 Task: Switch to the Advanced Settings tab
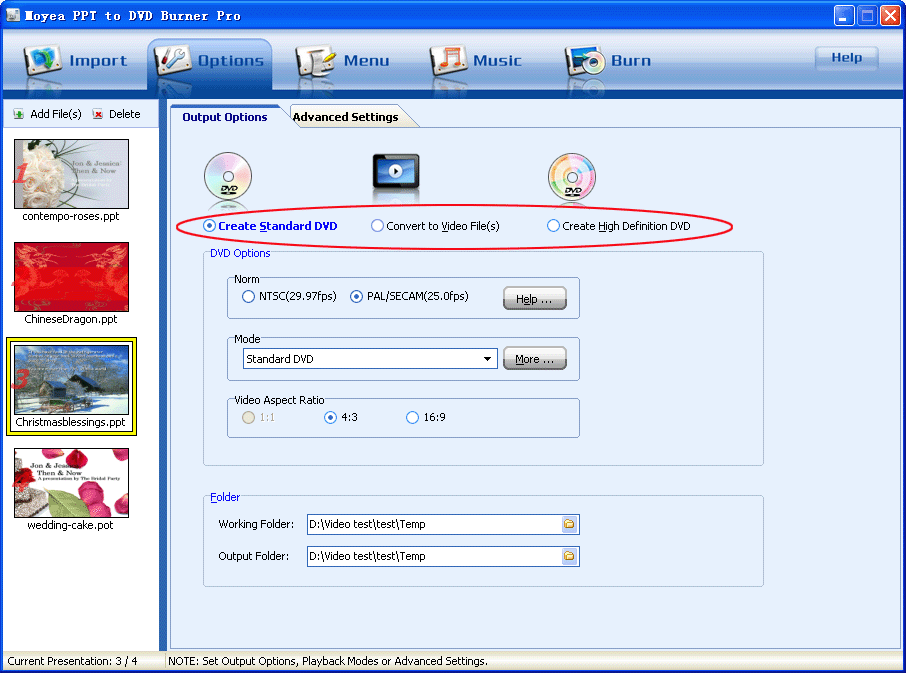pyautogui.click(x=346, y=116)
